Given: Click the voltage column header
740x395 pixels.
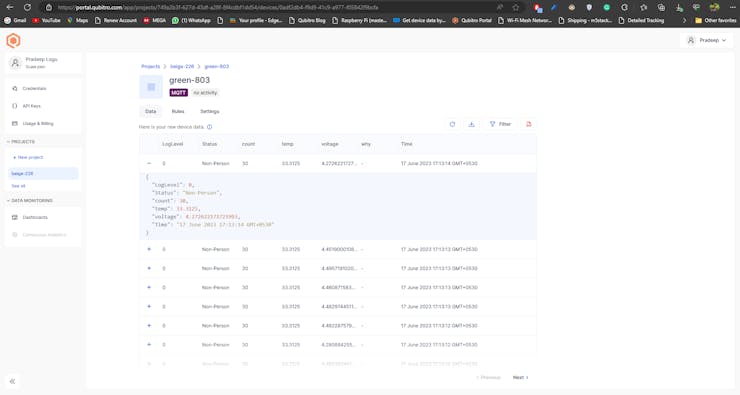Looking at the screenshot, I should [330, 144].
